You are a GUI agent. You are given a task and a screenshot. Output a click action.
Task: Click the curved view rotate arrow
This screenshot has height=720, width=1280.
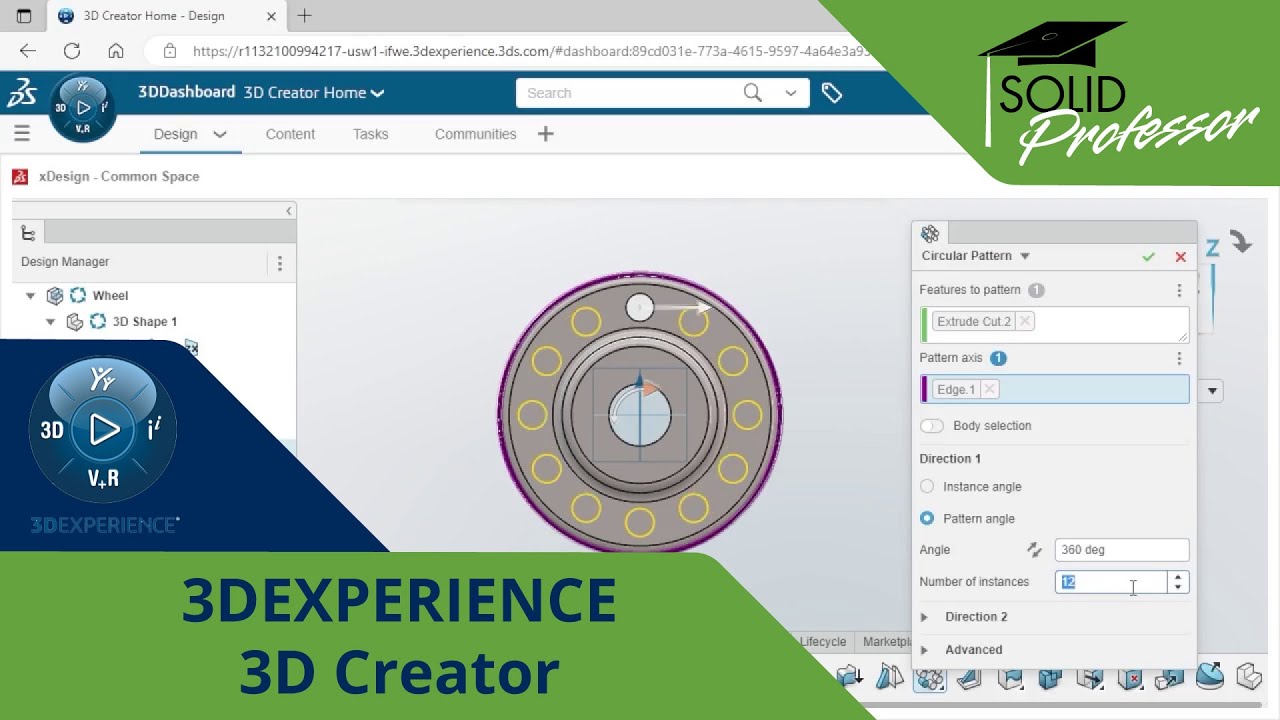[1241, 242]
